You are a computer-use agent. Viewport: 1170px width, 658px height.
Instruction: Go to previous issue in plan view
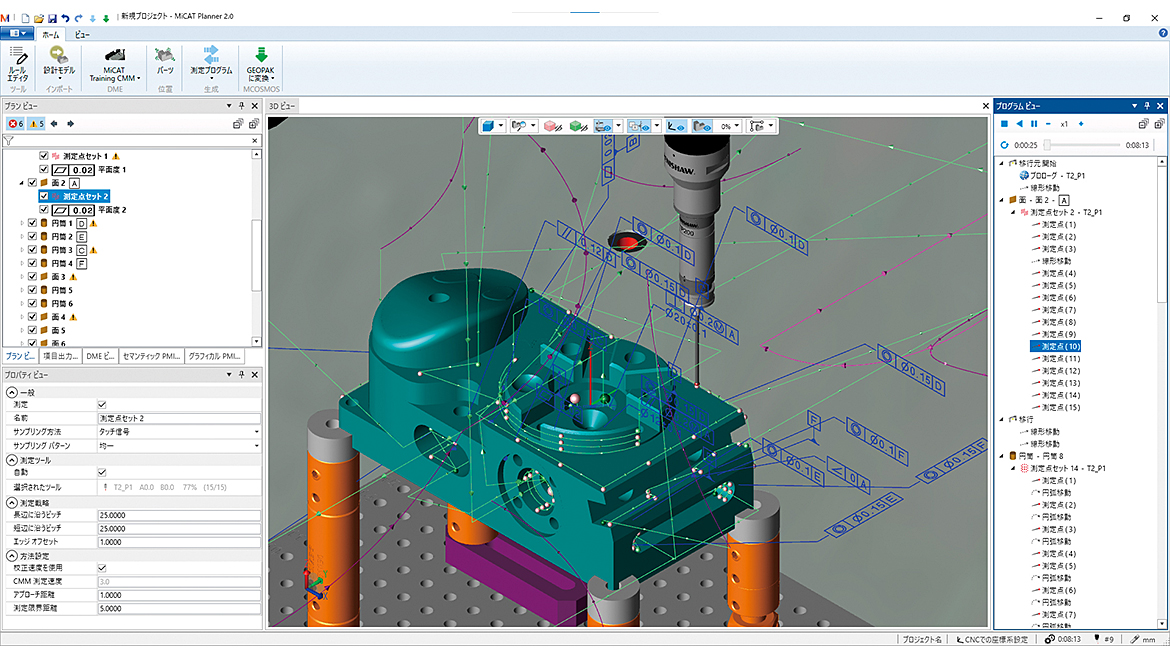coord(54,124)
